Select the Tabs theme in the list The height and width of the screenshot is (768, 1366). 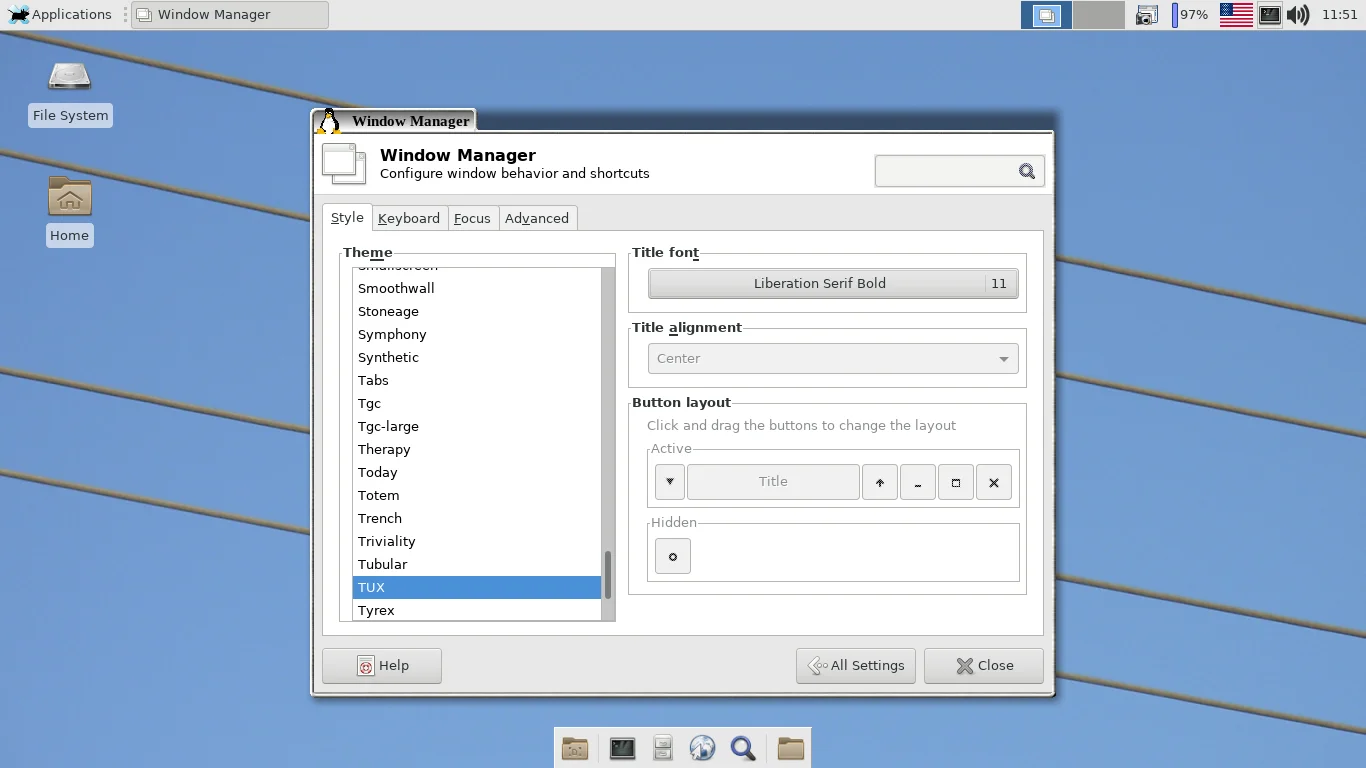[477, 380]
